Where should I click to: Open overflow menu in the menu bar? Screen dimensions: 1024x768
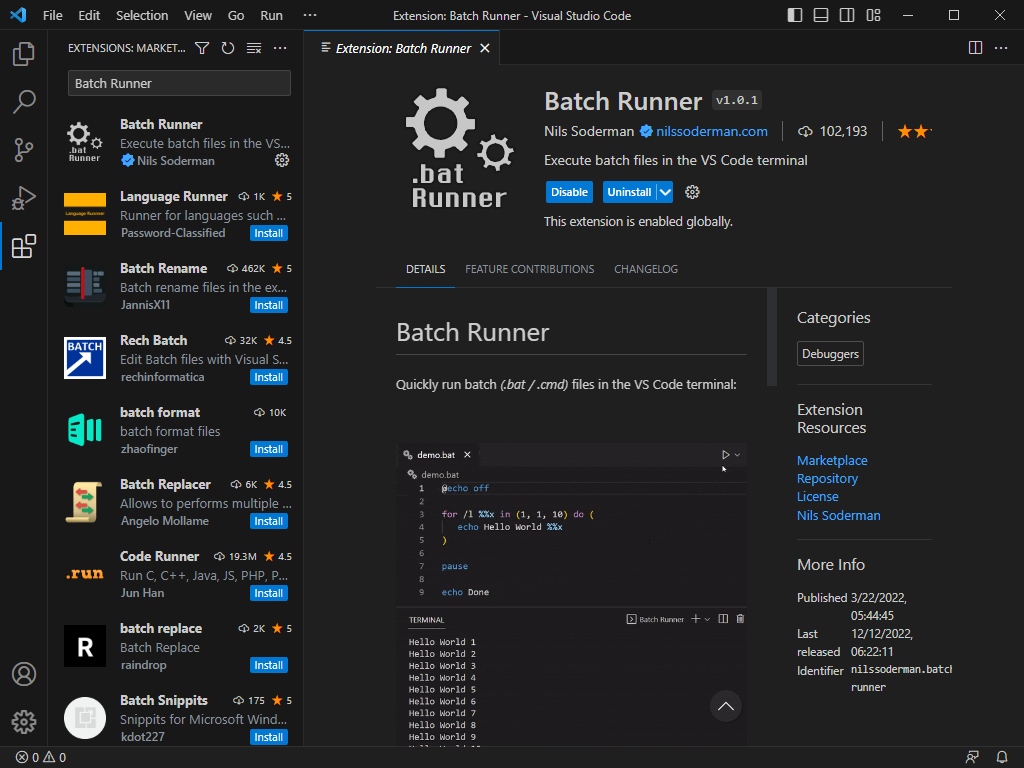(310, 15)
